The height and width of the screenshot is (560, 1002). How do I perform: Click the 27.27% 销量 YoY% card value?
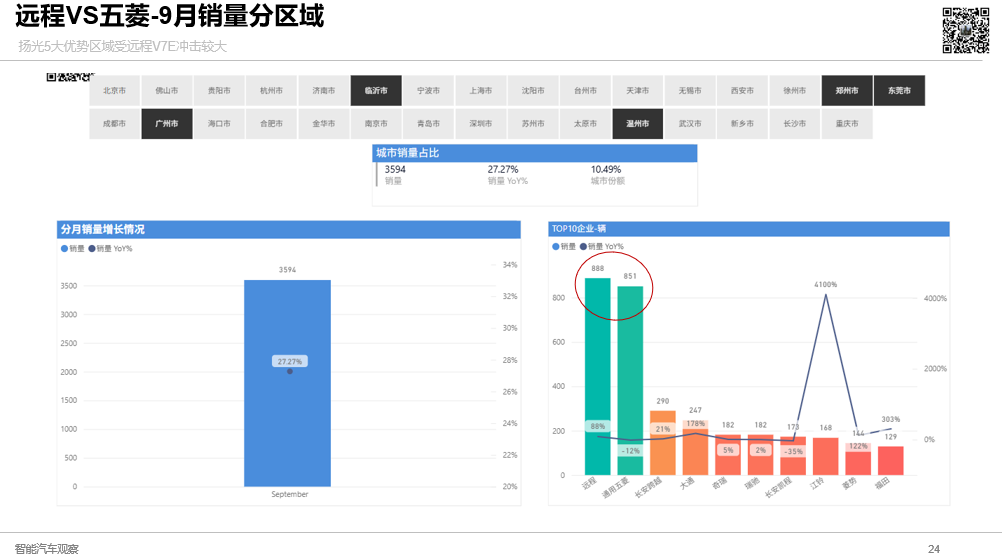pyautogui.click(x=503, y=169)
